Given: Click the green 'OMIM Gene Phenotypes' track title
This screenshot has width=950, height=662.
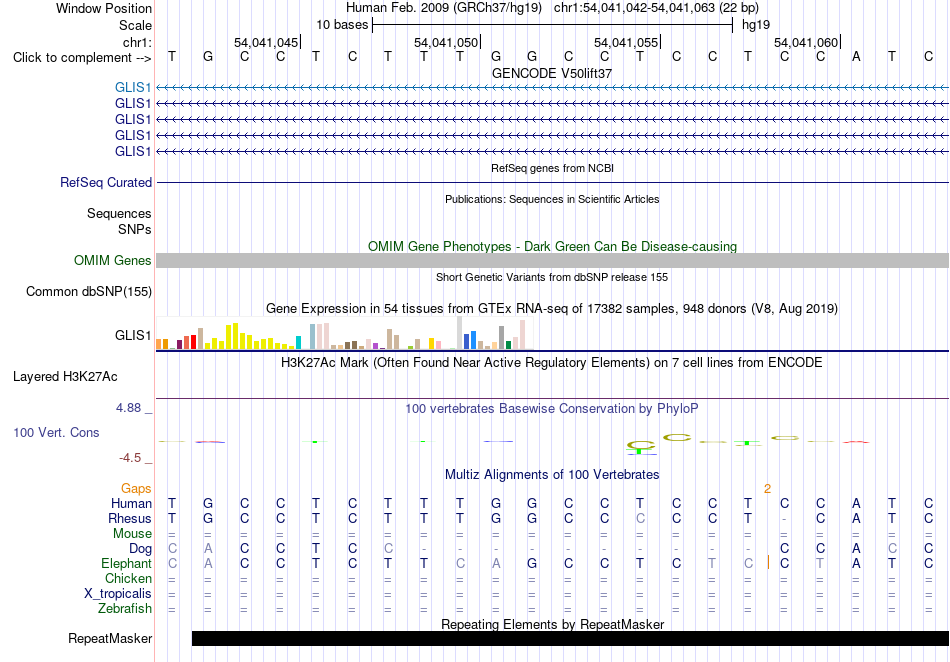Looking at the screenshot, I should (x=552, y=247).
